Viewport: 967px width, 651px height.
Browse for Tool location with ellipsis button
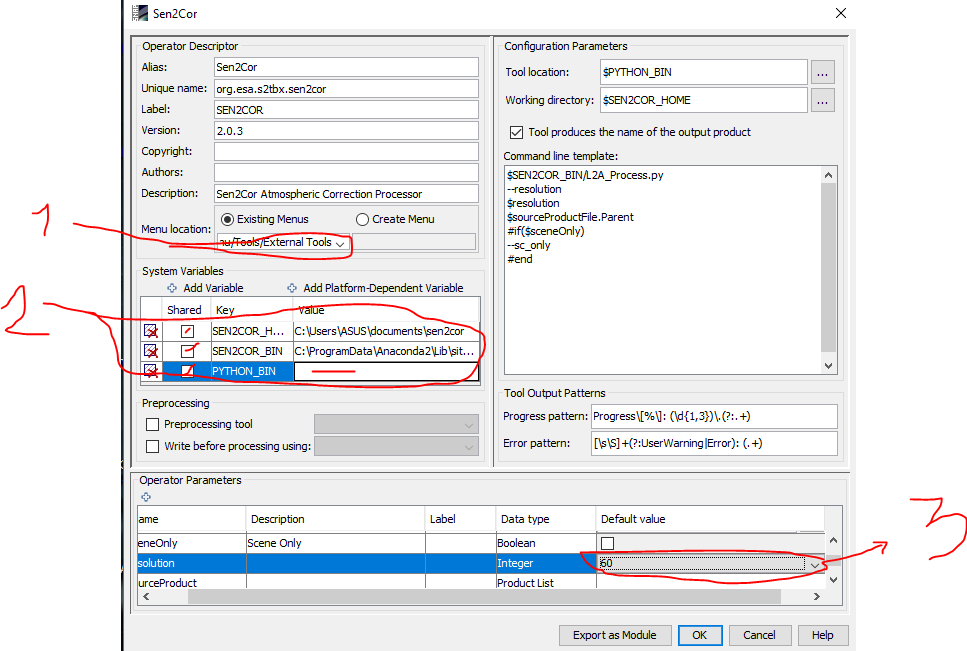click(822, 72)
